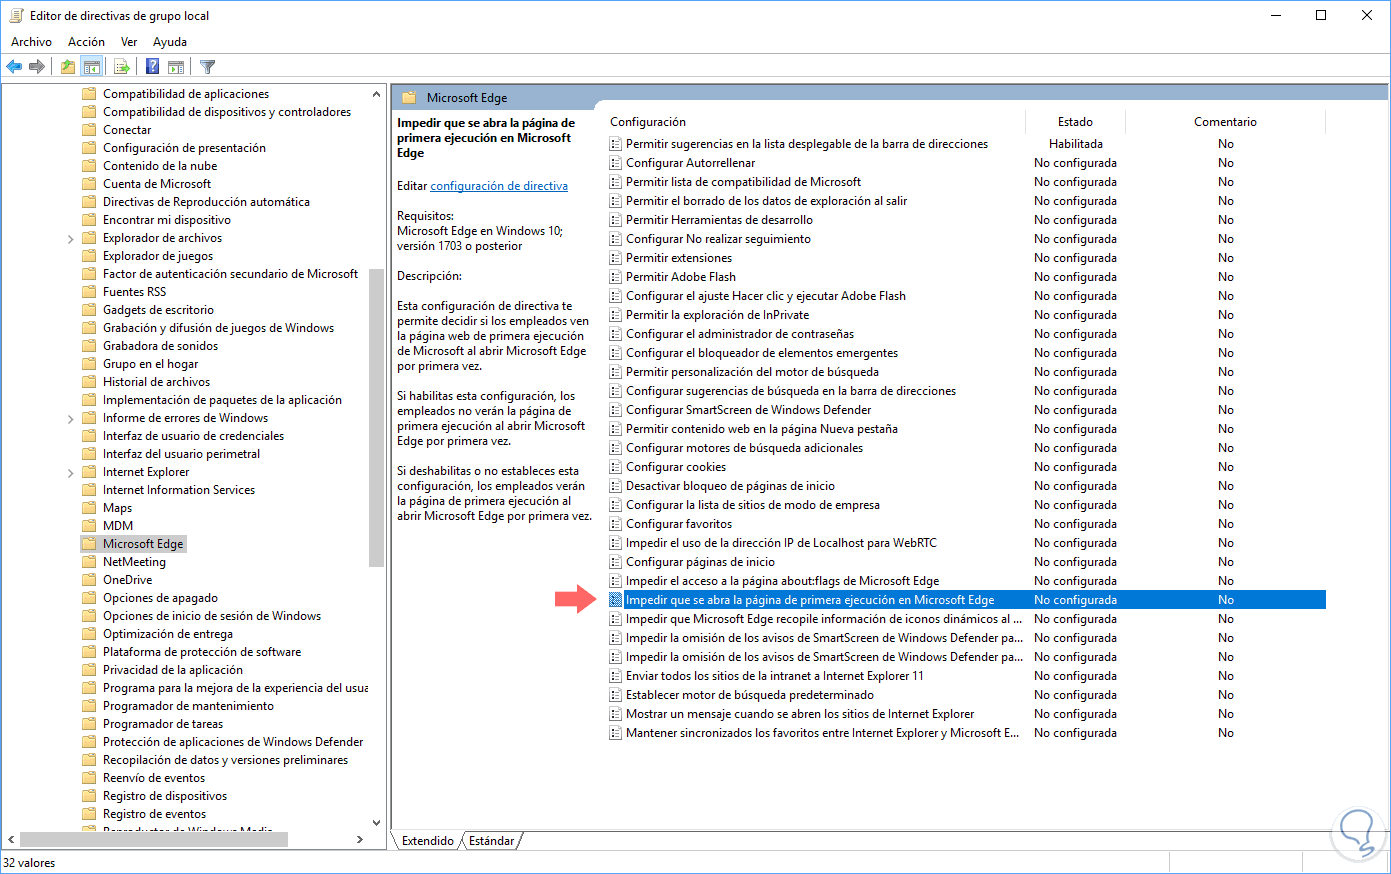
Task: Expand the Internet Explorer tree node
Action: click(x=71, y=472)
